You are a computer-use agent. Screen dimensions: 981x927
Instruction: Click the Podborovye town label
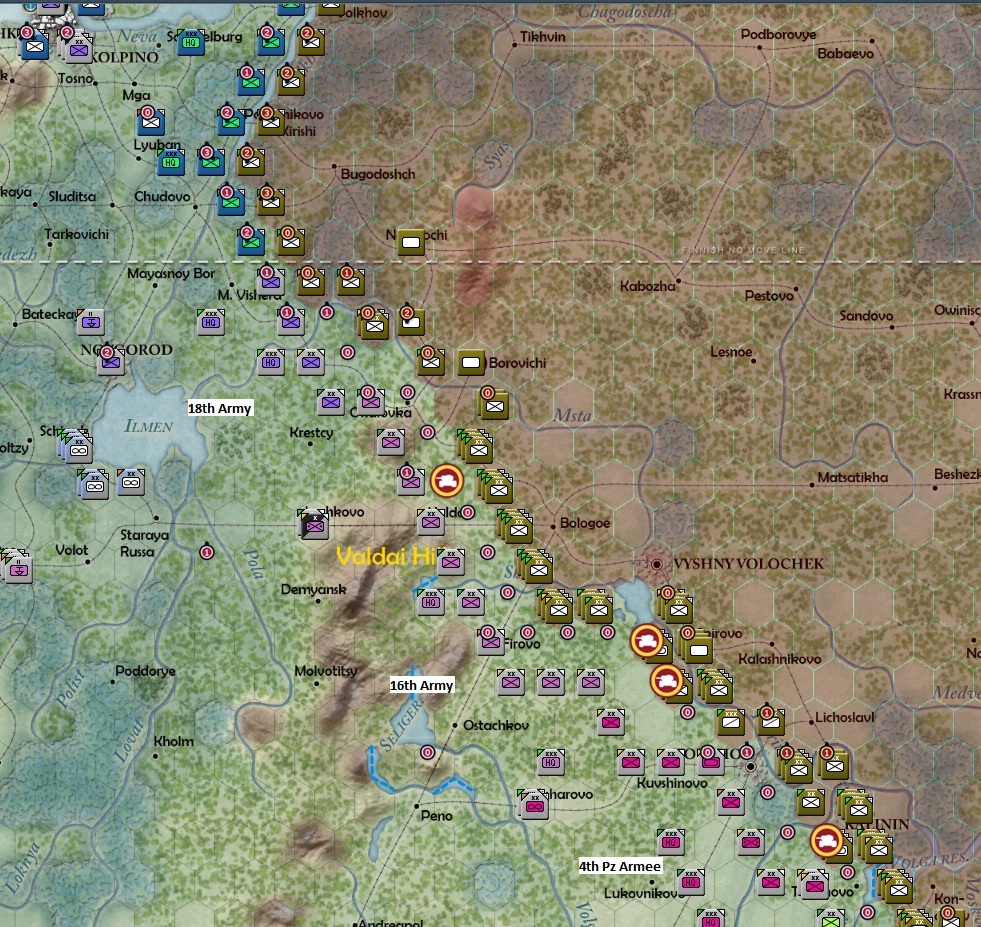778,34
